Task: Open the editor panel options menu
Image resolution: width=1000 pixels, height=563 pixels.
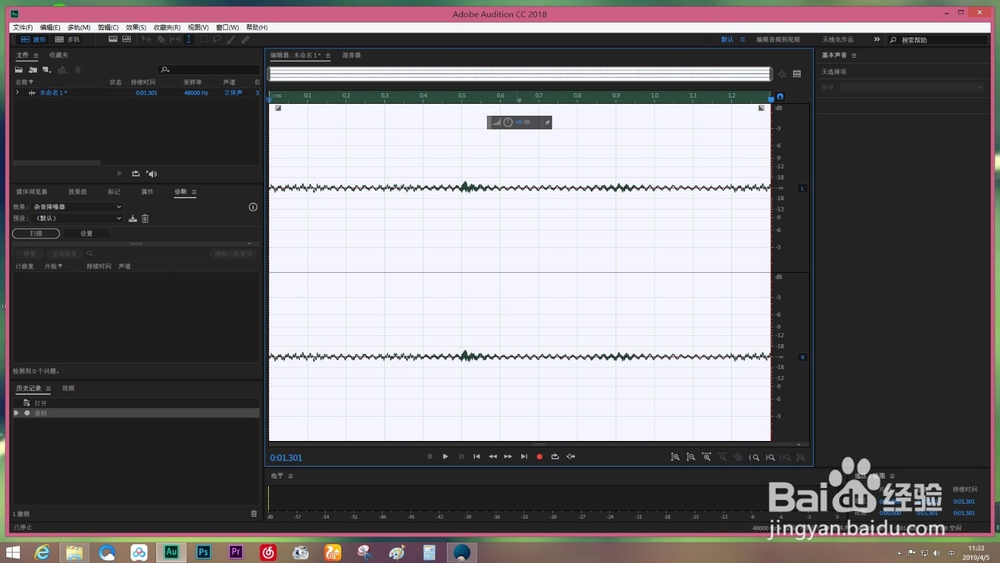Action: pos(328,55)
